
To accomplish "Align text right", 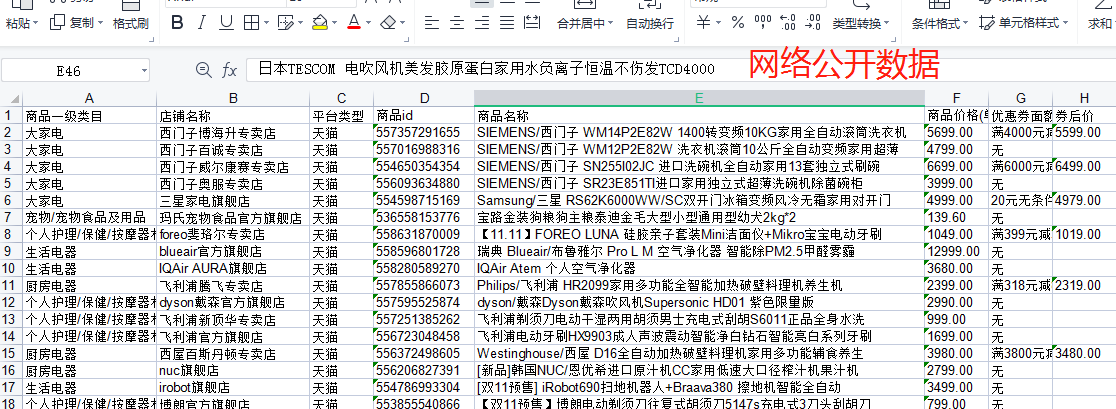I will [483, 23].
